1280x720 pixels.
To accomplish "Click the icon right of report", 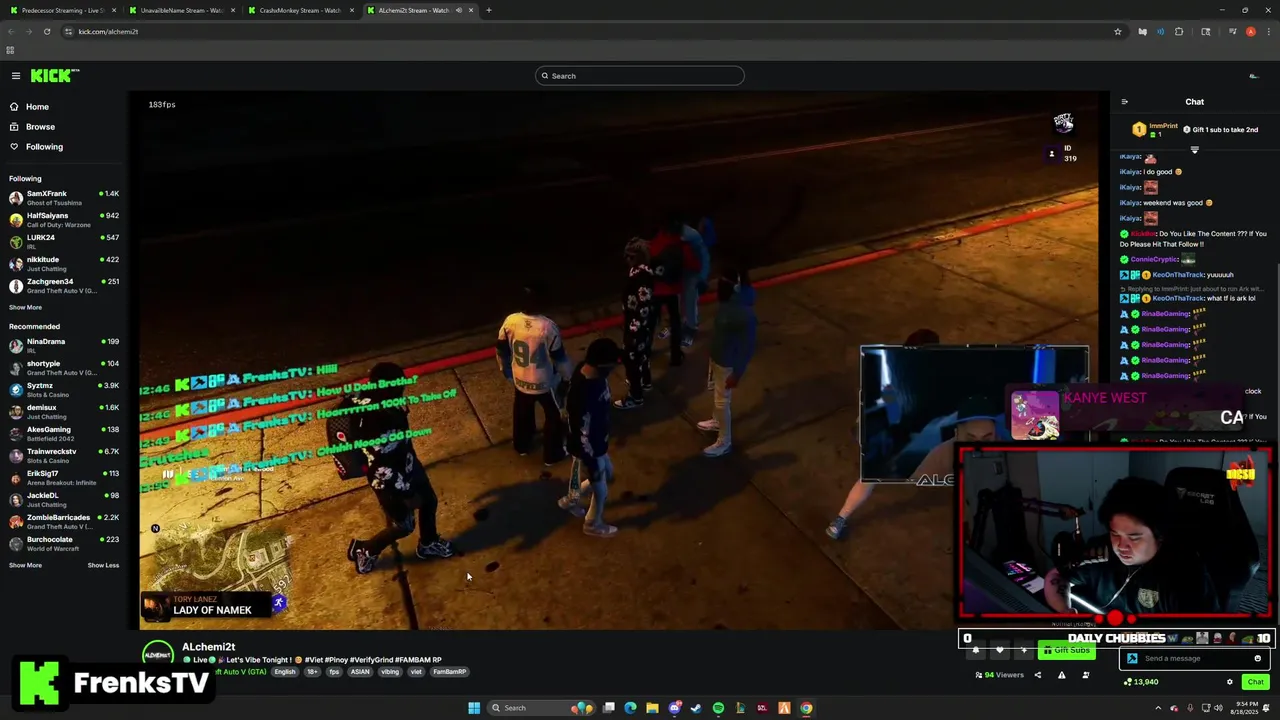I will [x=1085, y=675].
